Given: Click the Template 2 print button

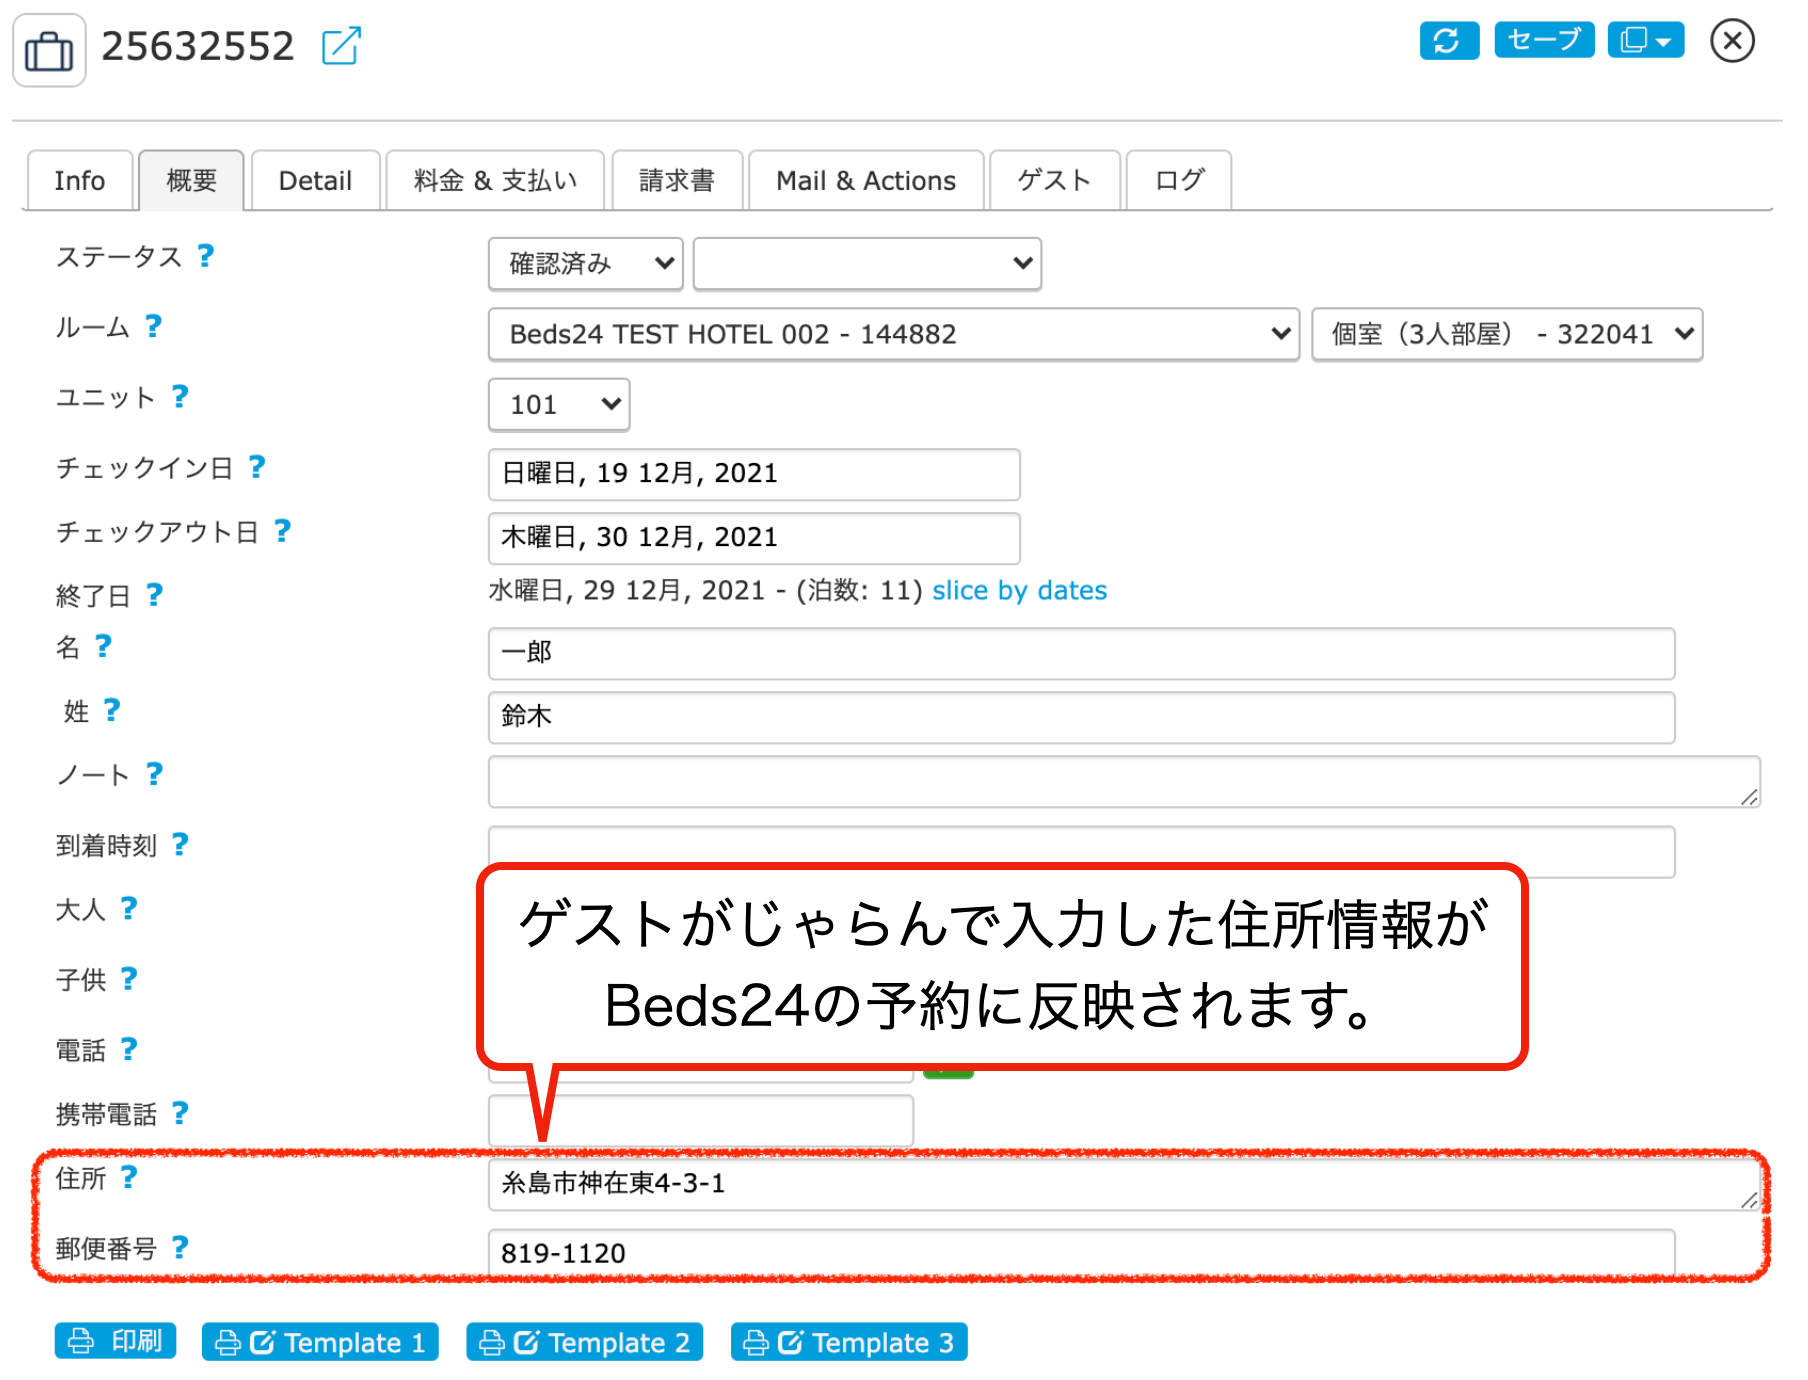Looking at the screenshot, I should pos(584,1342).
